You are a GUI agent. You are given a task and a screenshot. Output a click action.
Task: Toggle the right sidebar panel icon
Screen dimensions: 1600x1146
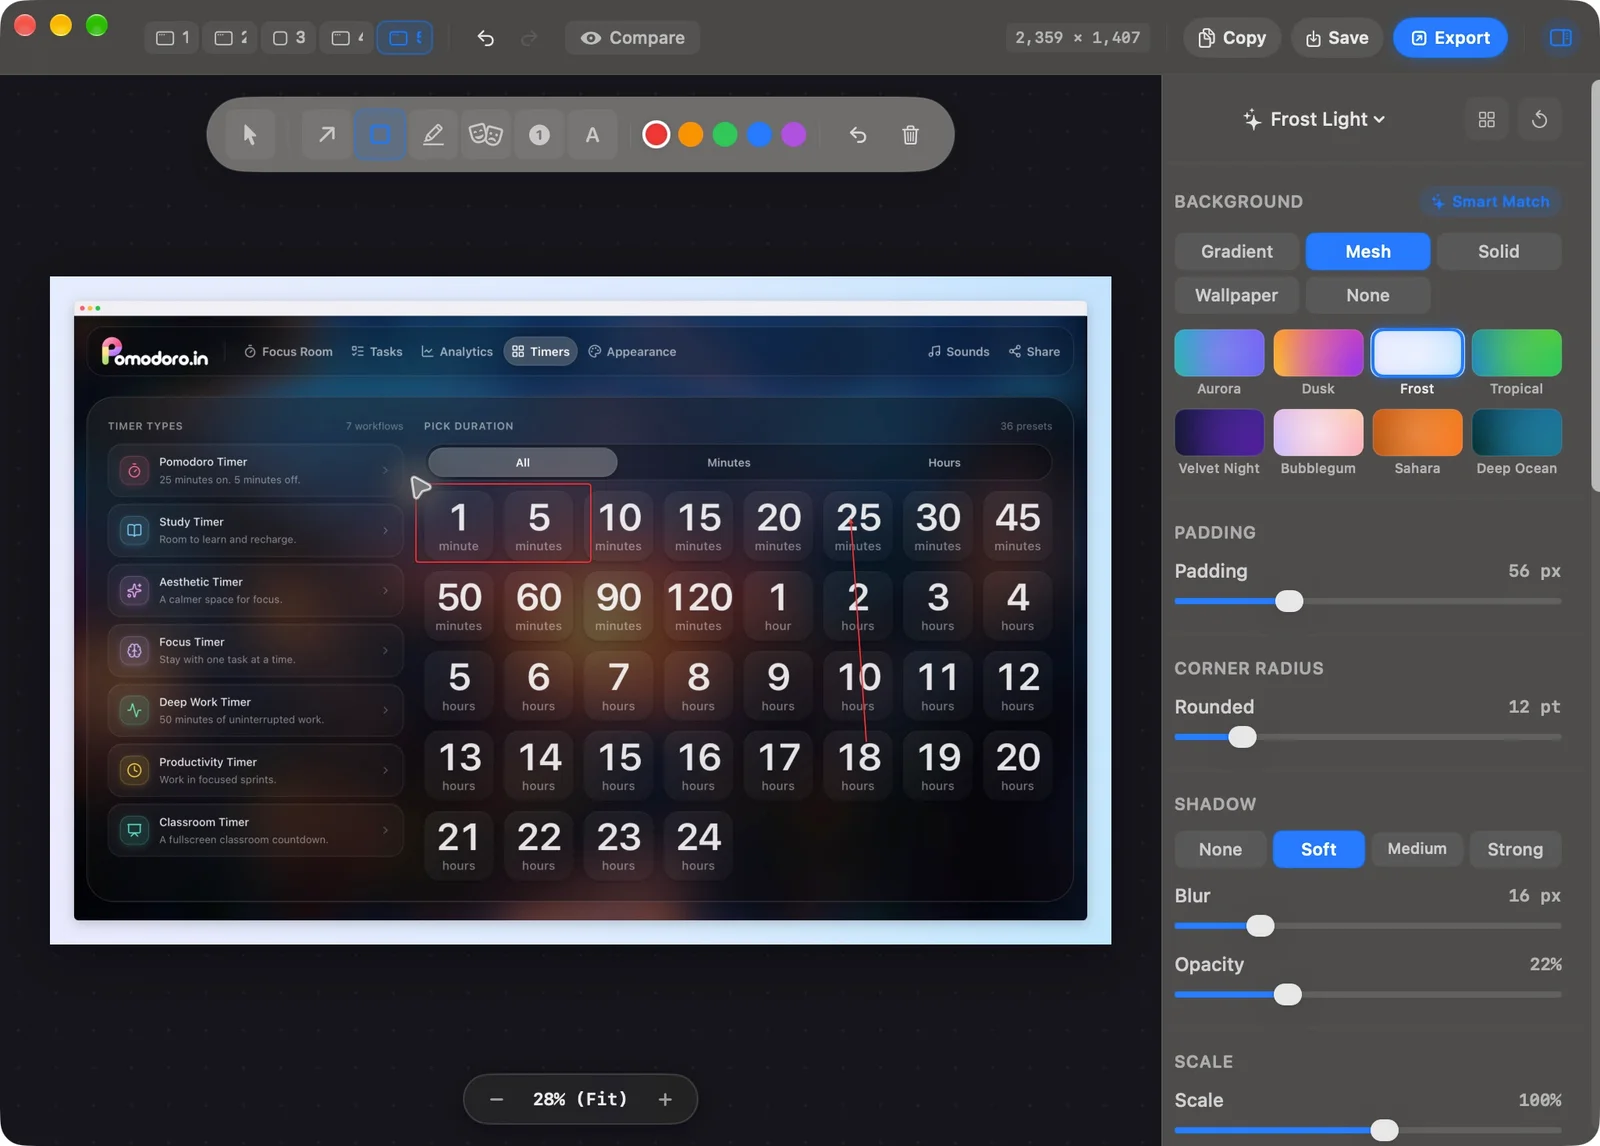pyautogui.click(x=1560, y=38)
